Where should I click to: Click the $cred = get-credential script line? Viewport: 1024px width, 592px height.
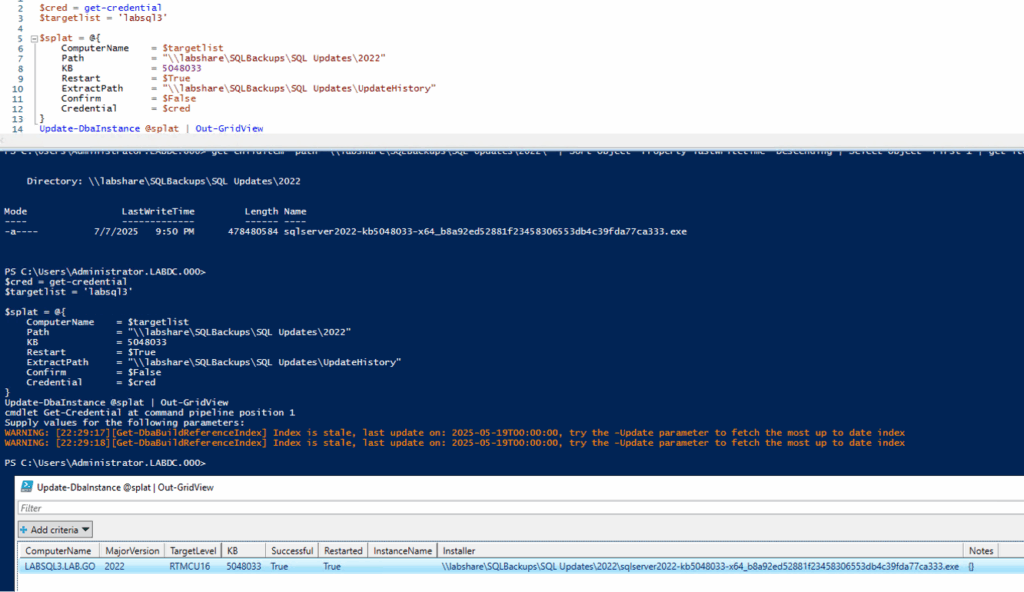pyautogui.click(x=98, y=8)
